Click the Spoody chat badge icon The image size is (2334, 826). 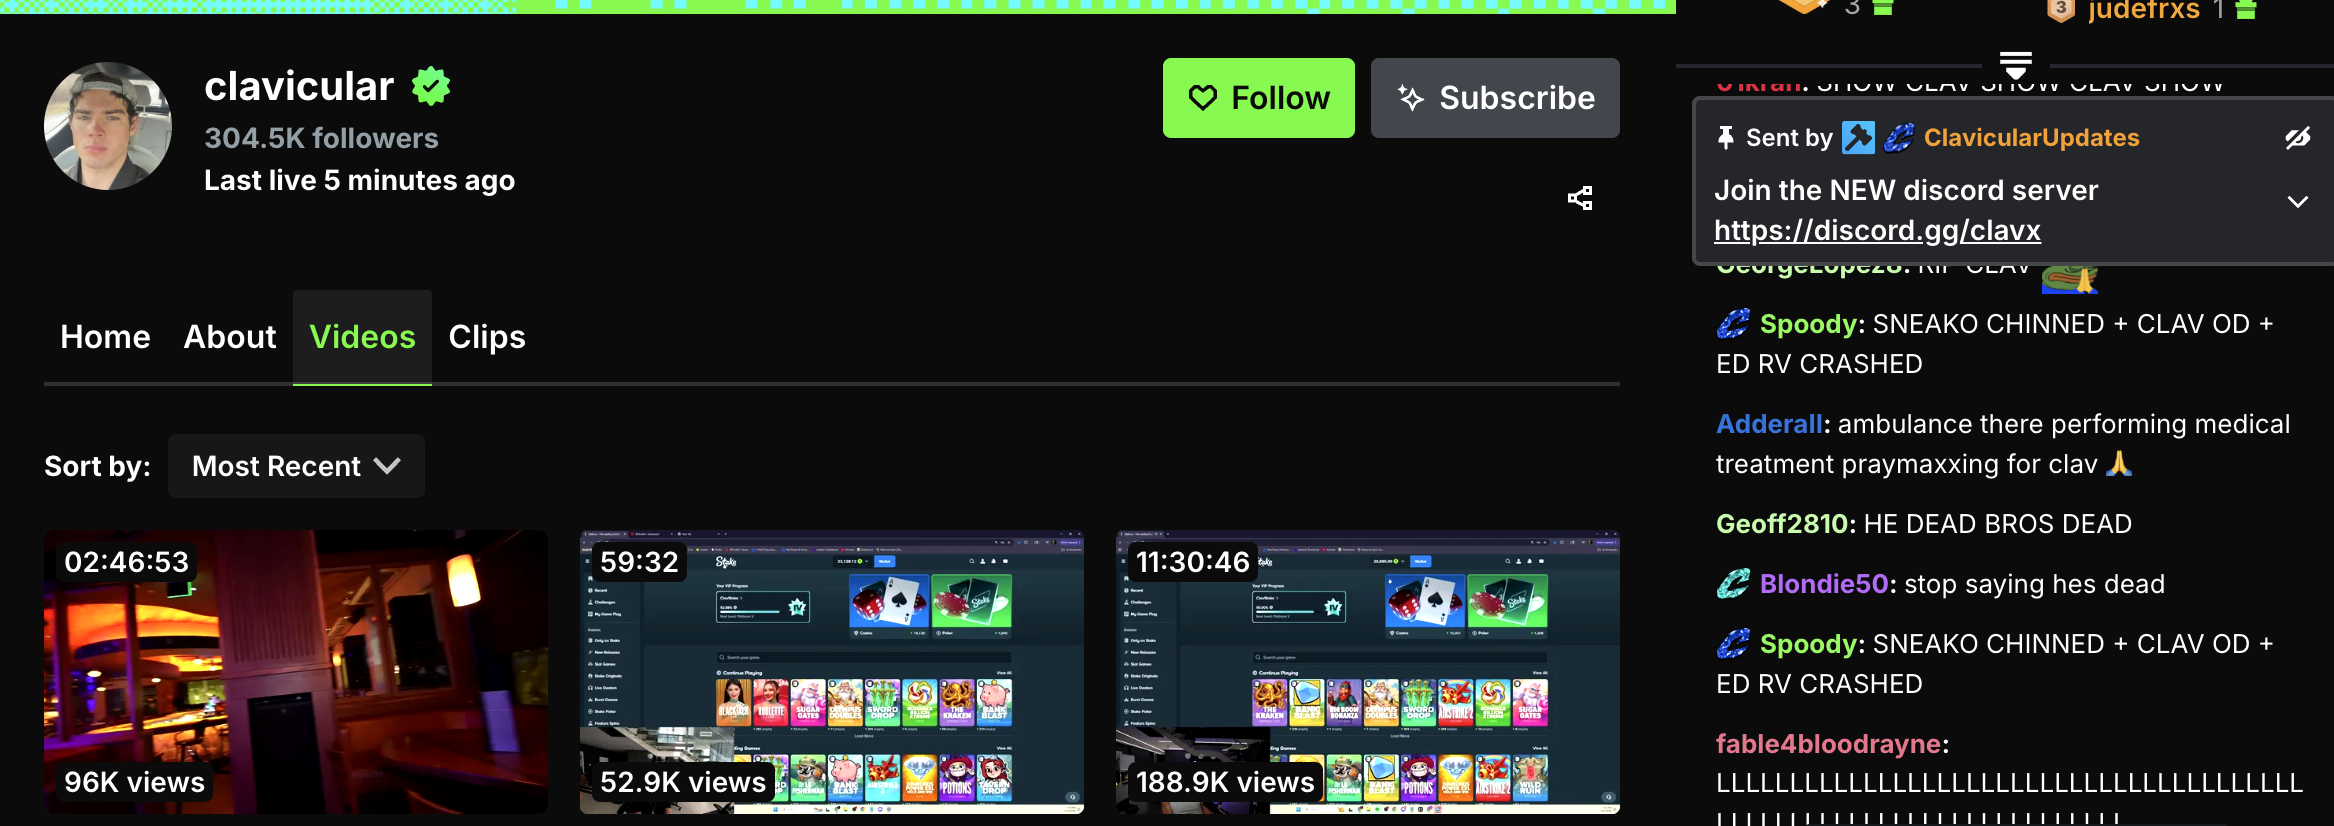pos(1732,324)
